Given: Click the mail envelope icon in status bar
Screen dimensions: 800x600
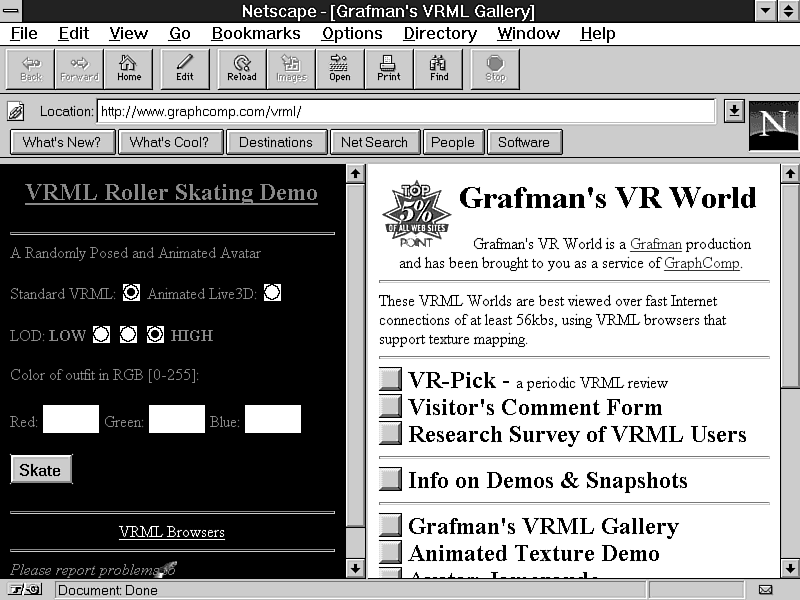Looking at the screenshot, I should 765,590.
